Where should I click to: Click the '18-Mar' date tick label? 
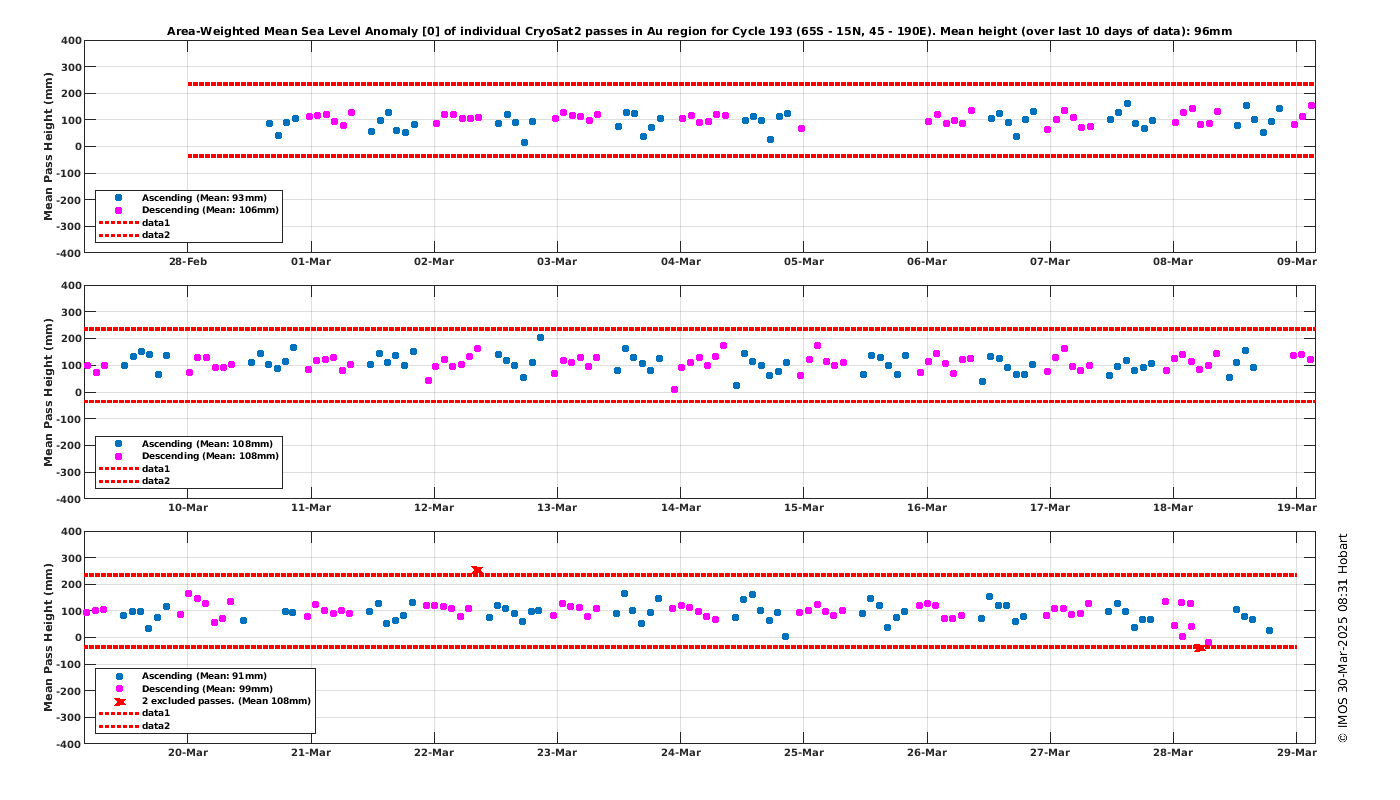point(1173,507)
